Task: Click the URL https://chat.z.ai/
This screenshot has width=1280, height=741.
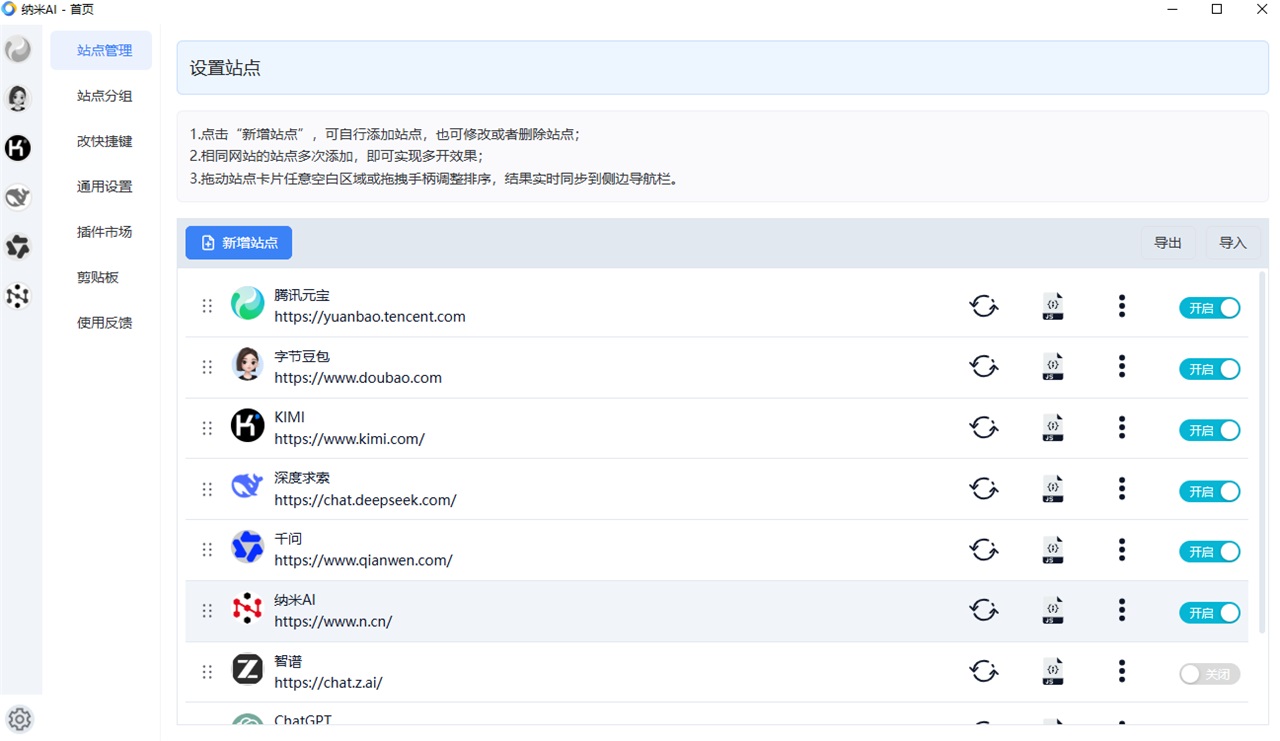Action: click(329, 683)
